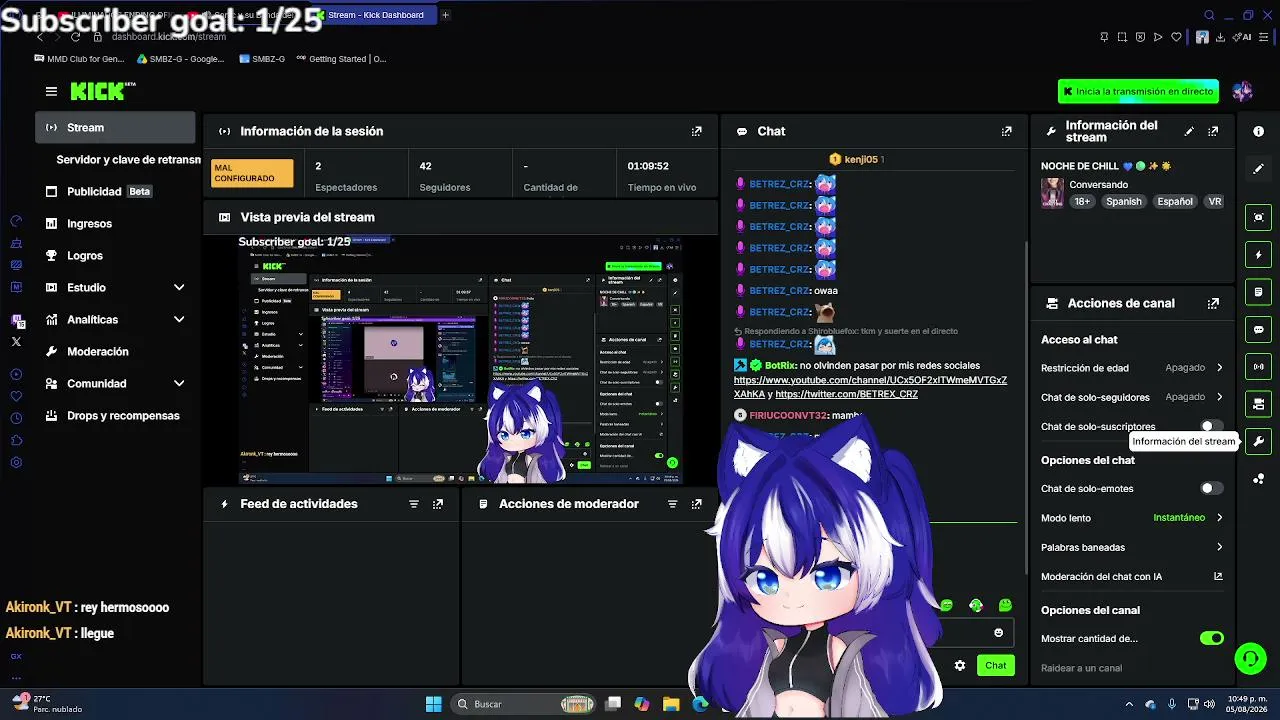This screenshot has width=1280, height=720.
Task: Open the Windows Start menu
Action: pyautogui.click(x=433, y=704)
